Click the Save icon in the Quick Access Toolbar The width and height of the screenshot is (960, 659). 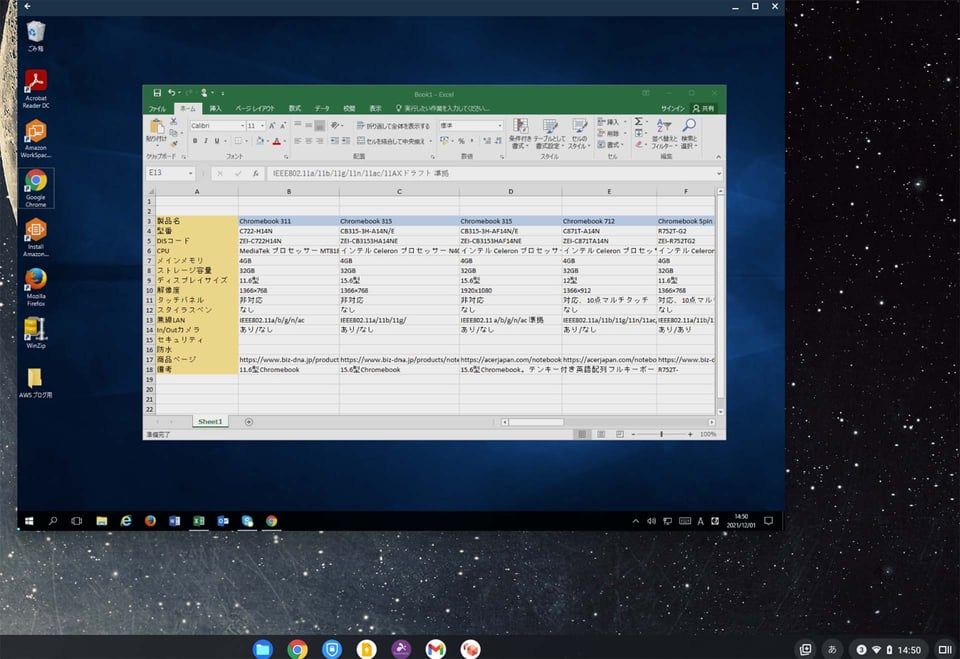(x=157, y=90)
